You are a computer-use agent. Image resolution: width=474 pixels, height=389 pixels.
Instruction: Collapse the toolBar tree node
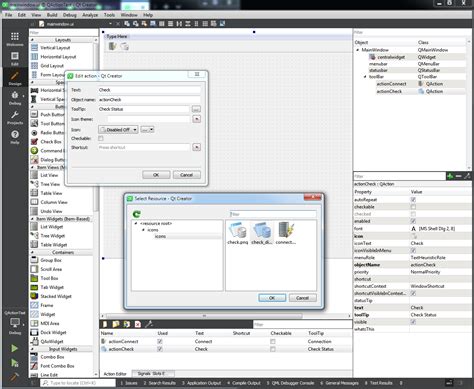[x=365, y=77]
